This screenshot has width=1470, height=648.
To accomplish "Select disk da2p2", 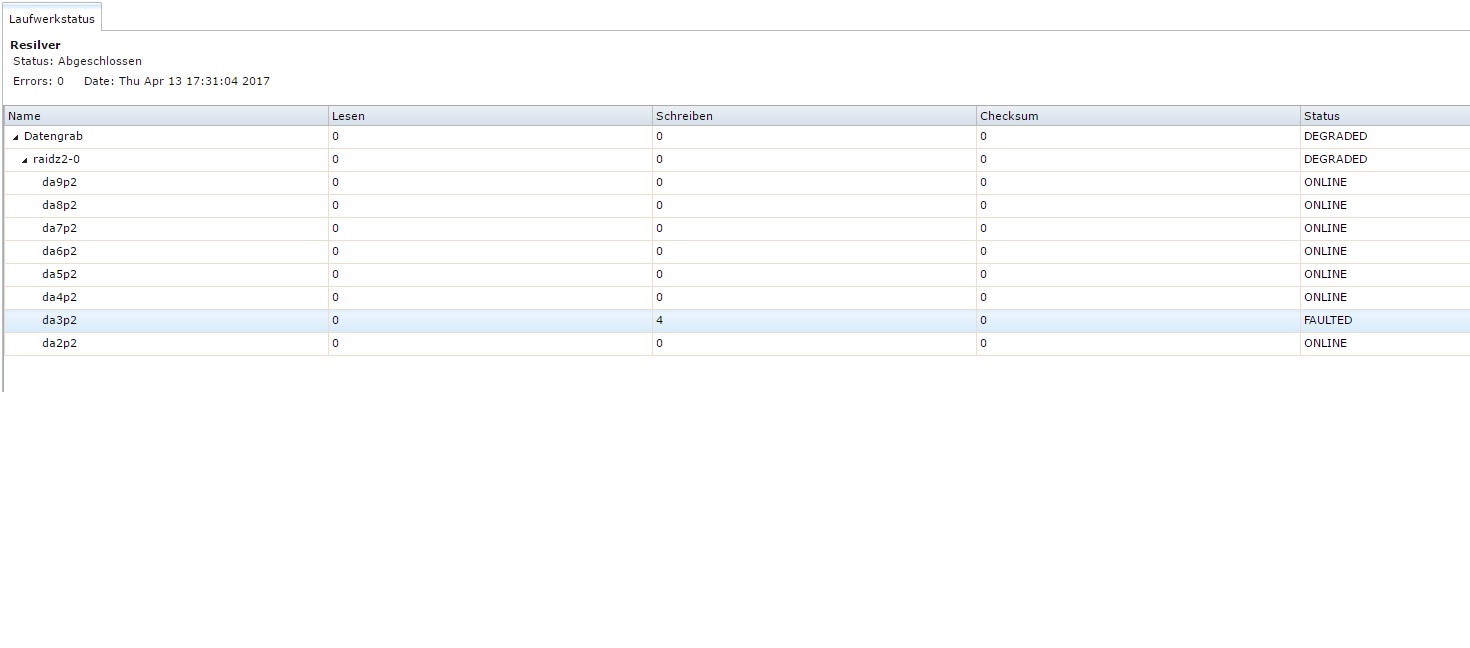I will click(x=59, y=343).
